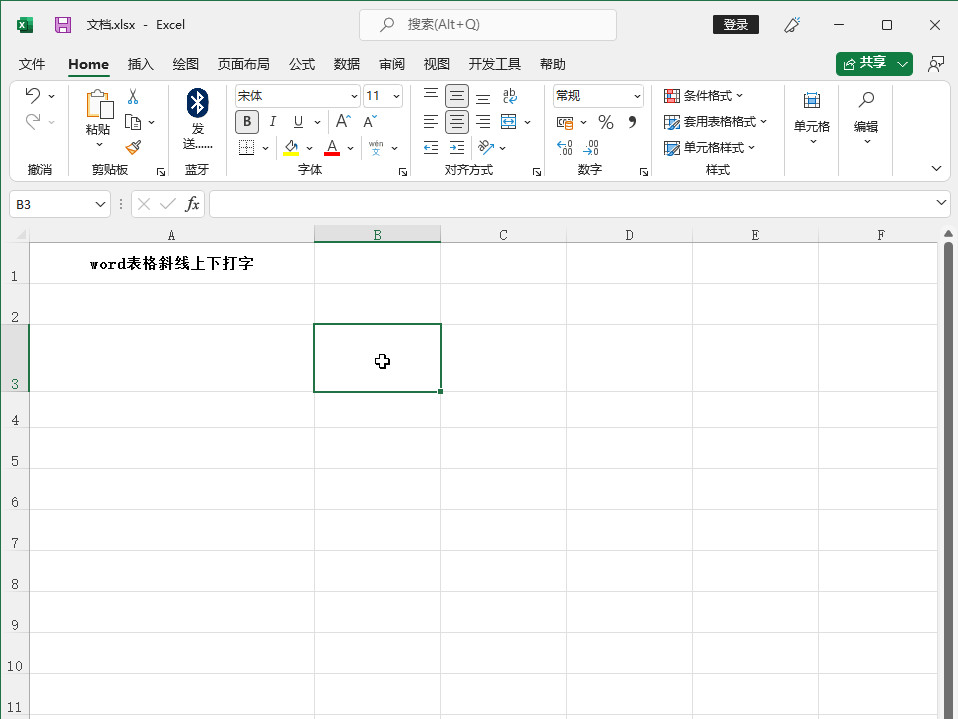Expand the formula bar
The height and width of the screenshot is (719, 958).
pyautogui.click(x=941, y=202)
